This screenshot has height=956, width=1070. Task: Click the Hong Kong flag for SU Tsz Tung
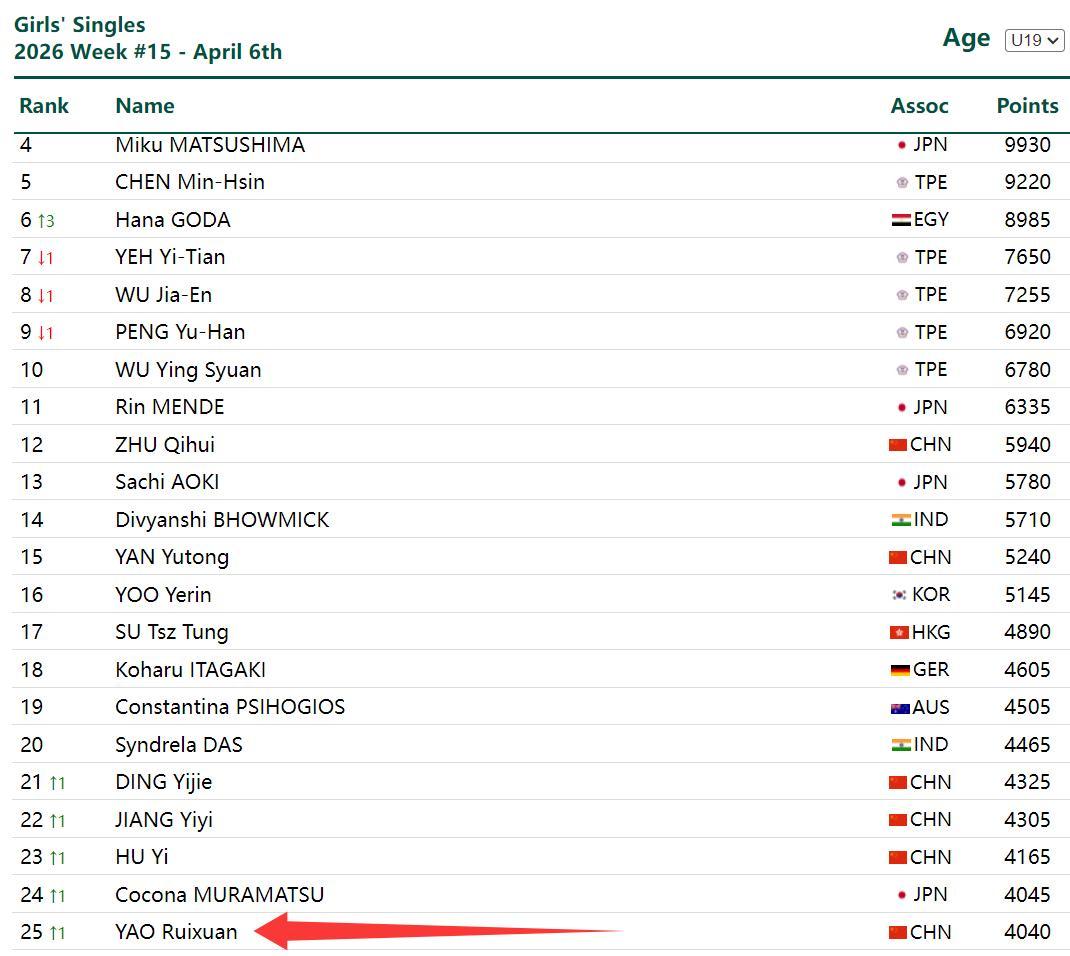898,632
